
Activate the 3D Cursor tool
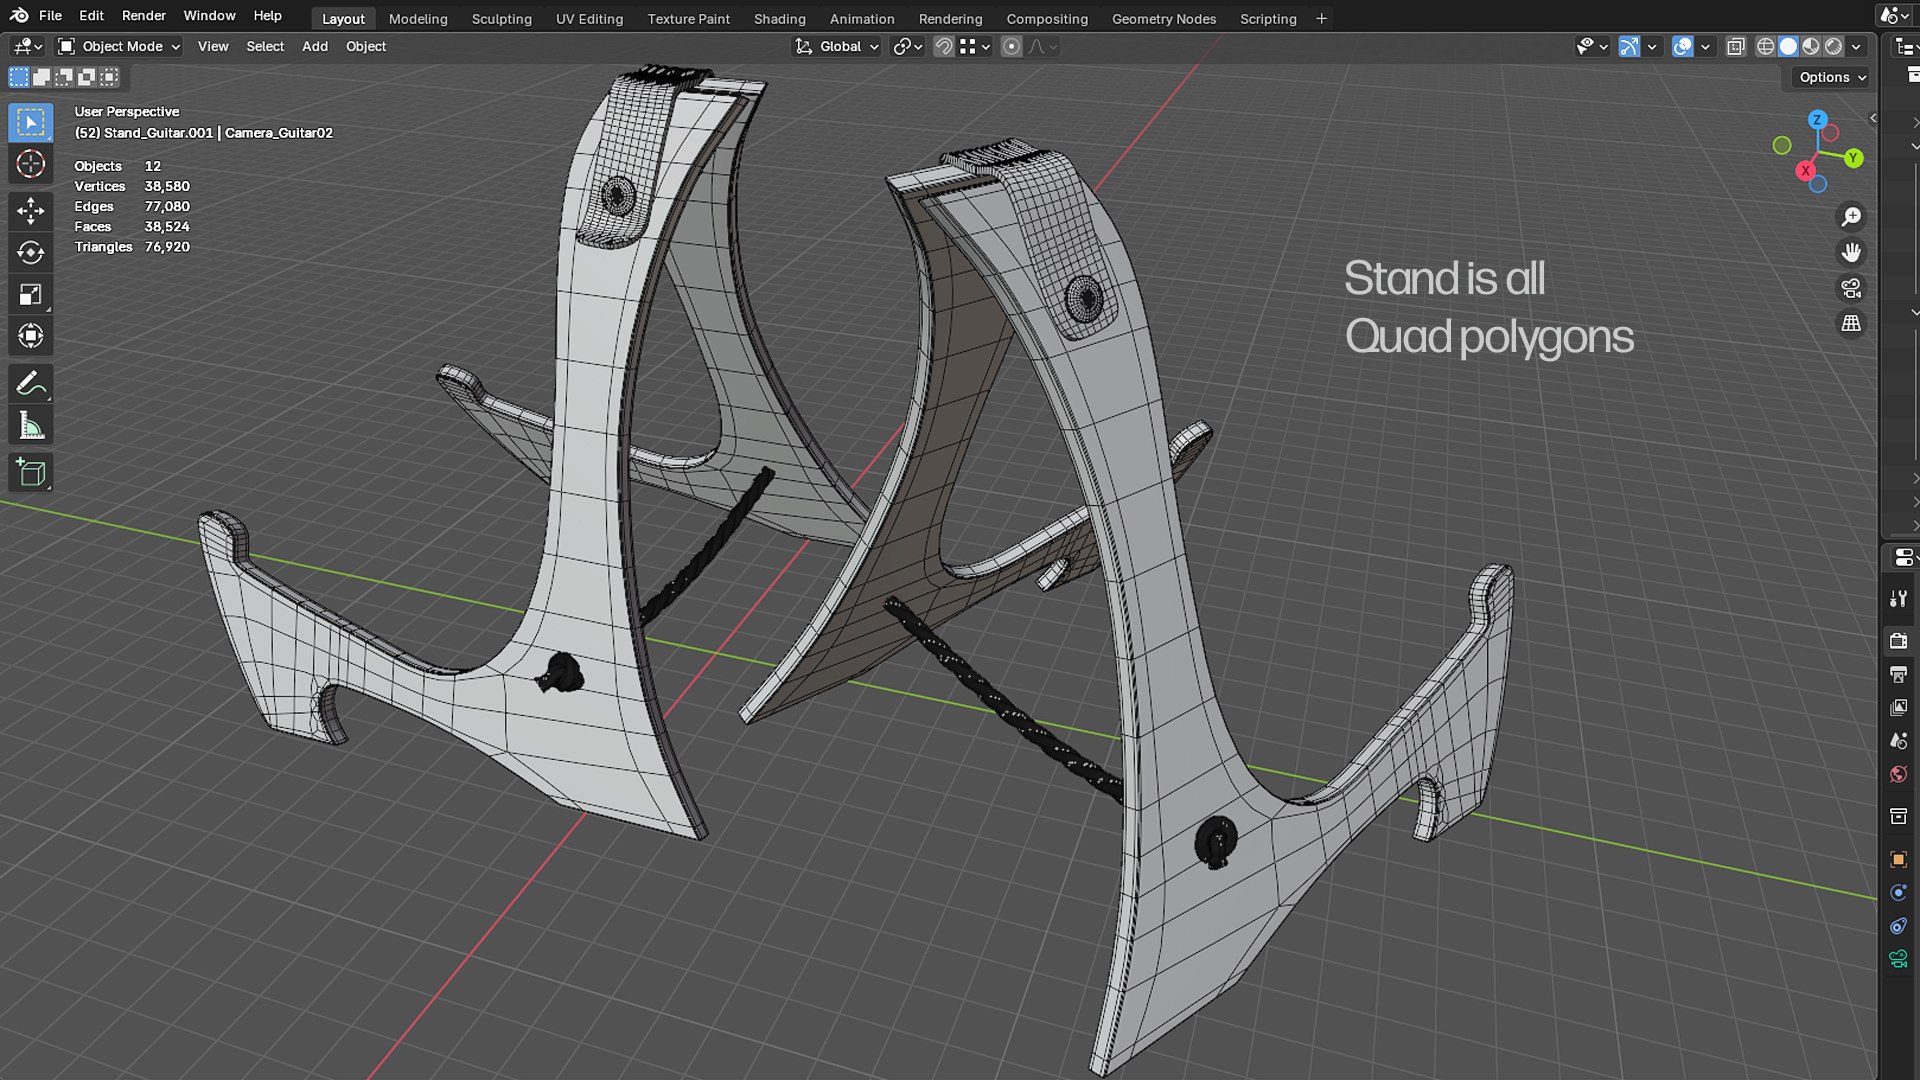pos(31,164)
